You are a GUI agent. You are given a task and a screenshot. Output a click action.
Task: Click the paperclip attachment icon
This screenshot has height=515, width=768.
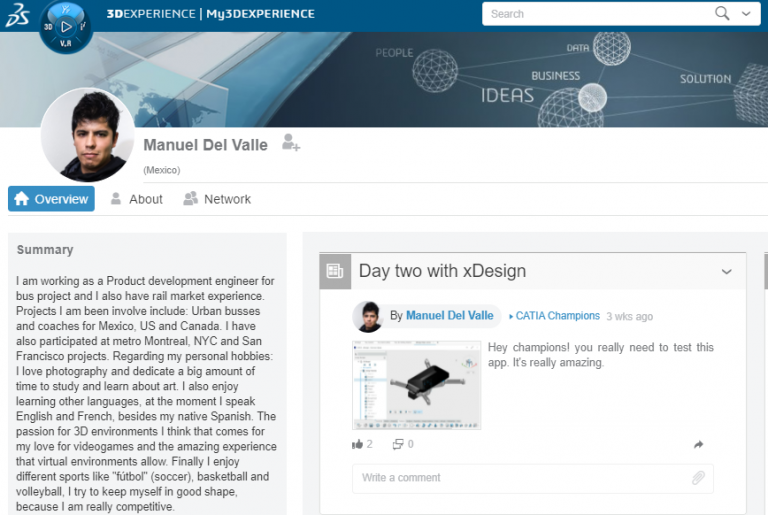coord(698,478)
